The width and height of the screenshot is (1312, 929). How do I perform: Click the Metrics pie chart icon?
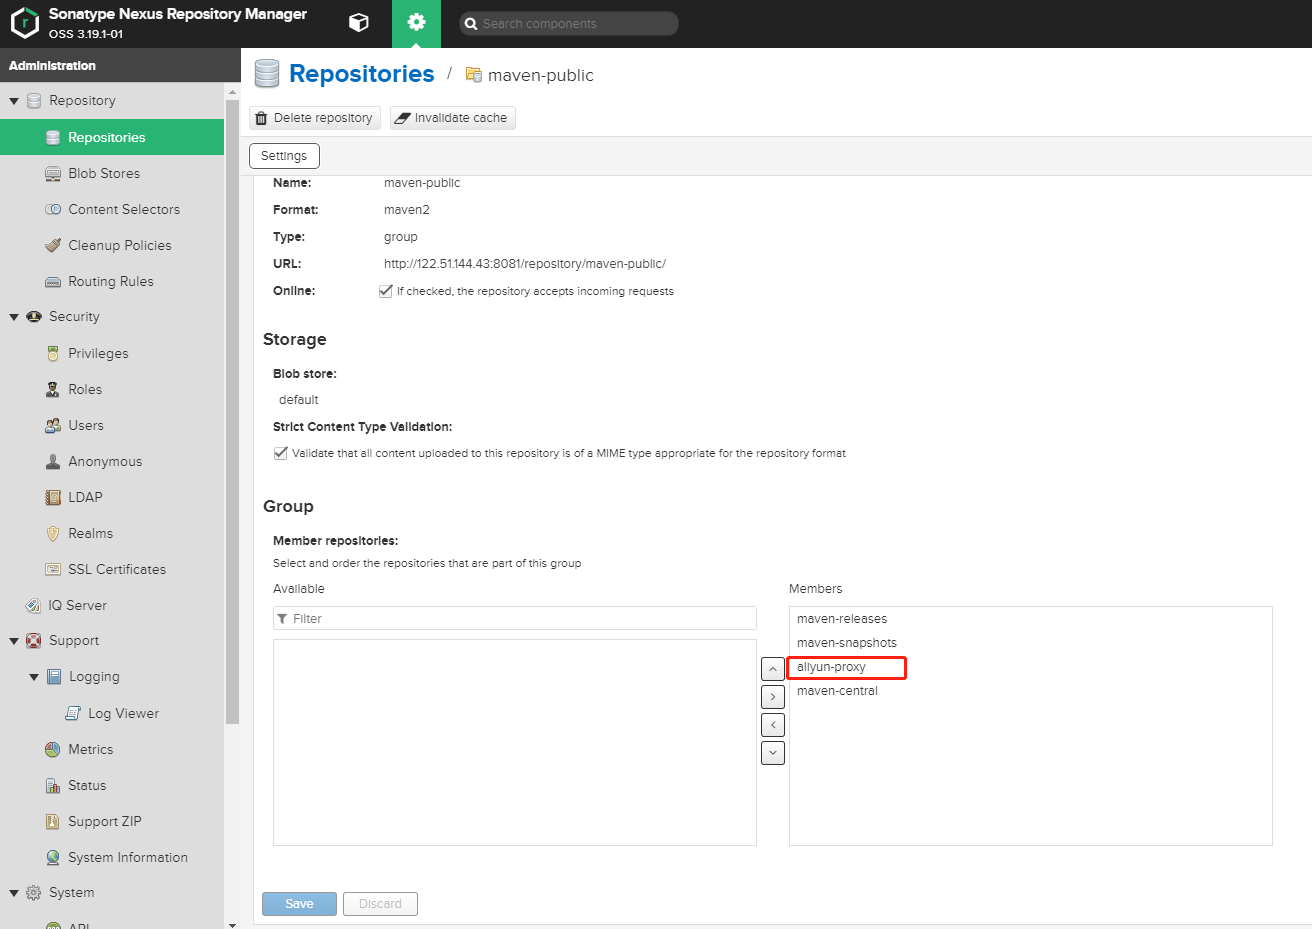[x=53, y=749]
